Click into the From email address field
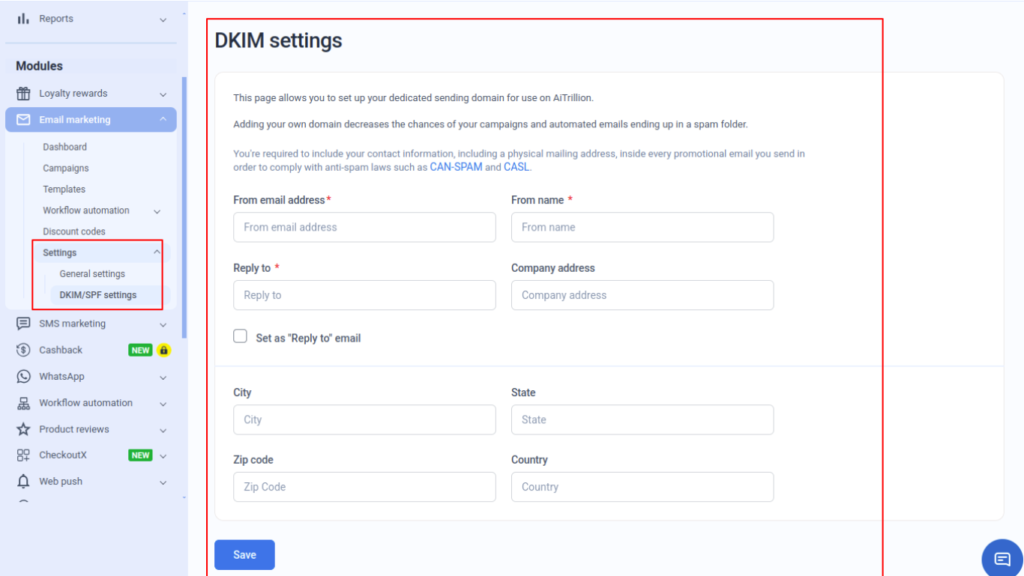Screen dimensions: 1024x576 pyautogui.click(x=364, y=227)
